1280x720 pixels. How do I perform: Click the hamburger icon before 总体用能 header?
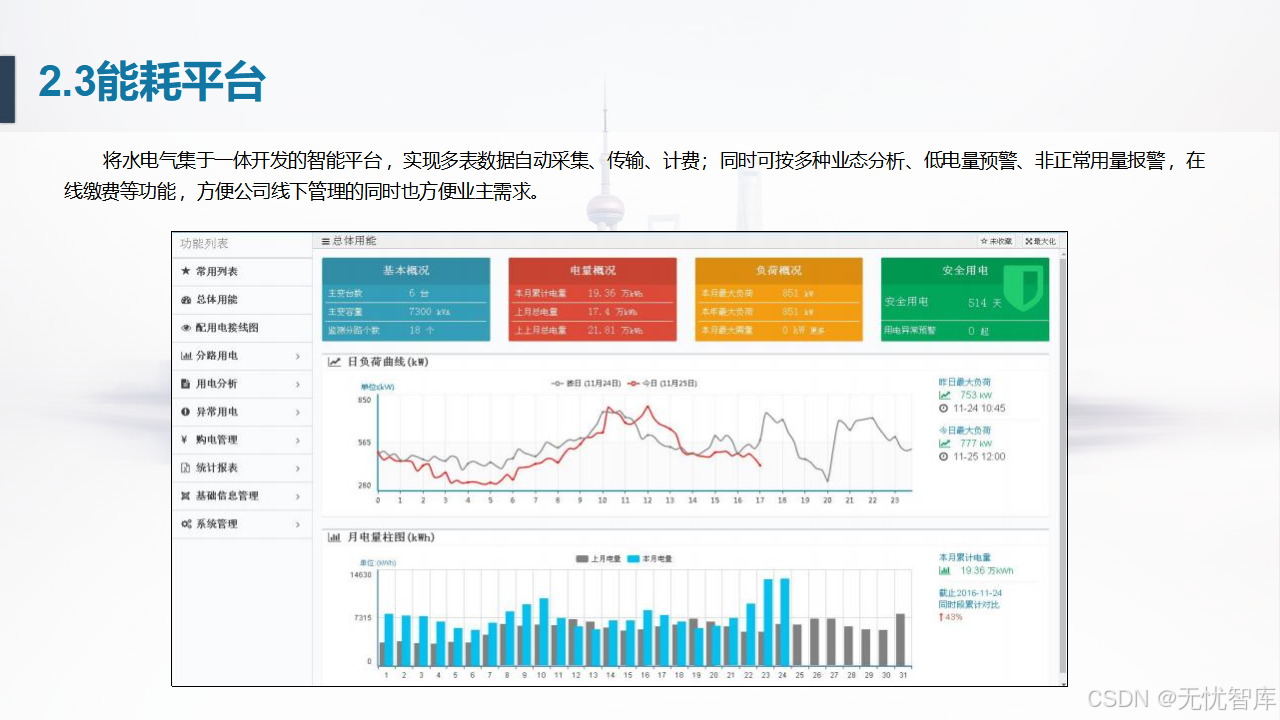tap(326, 241)
